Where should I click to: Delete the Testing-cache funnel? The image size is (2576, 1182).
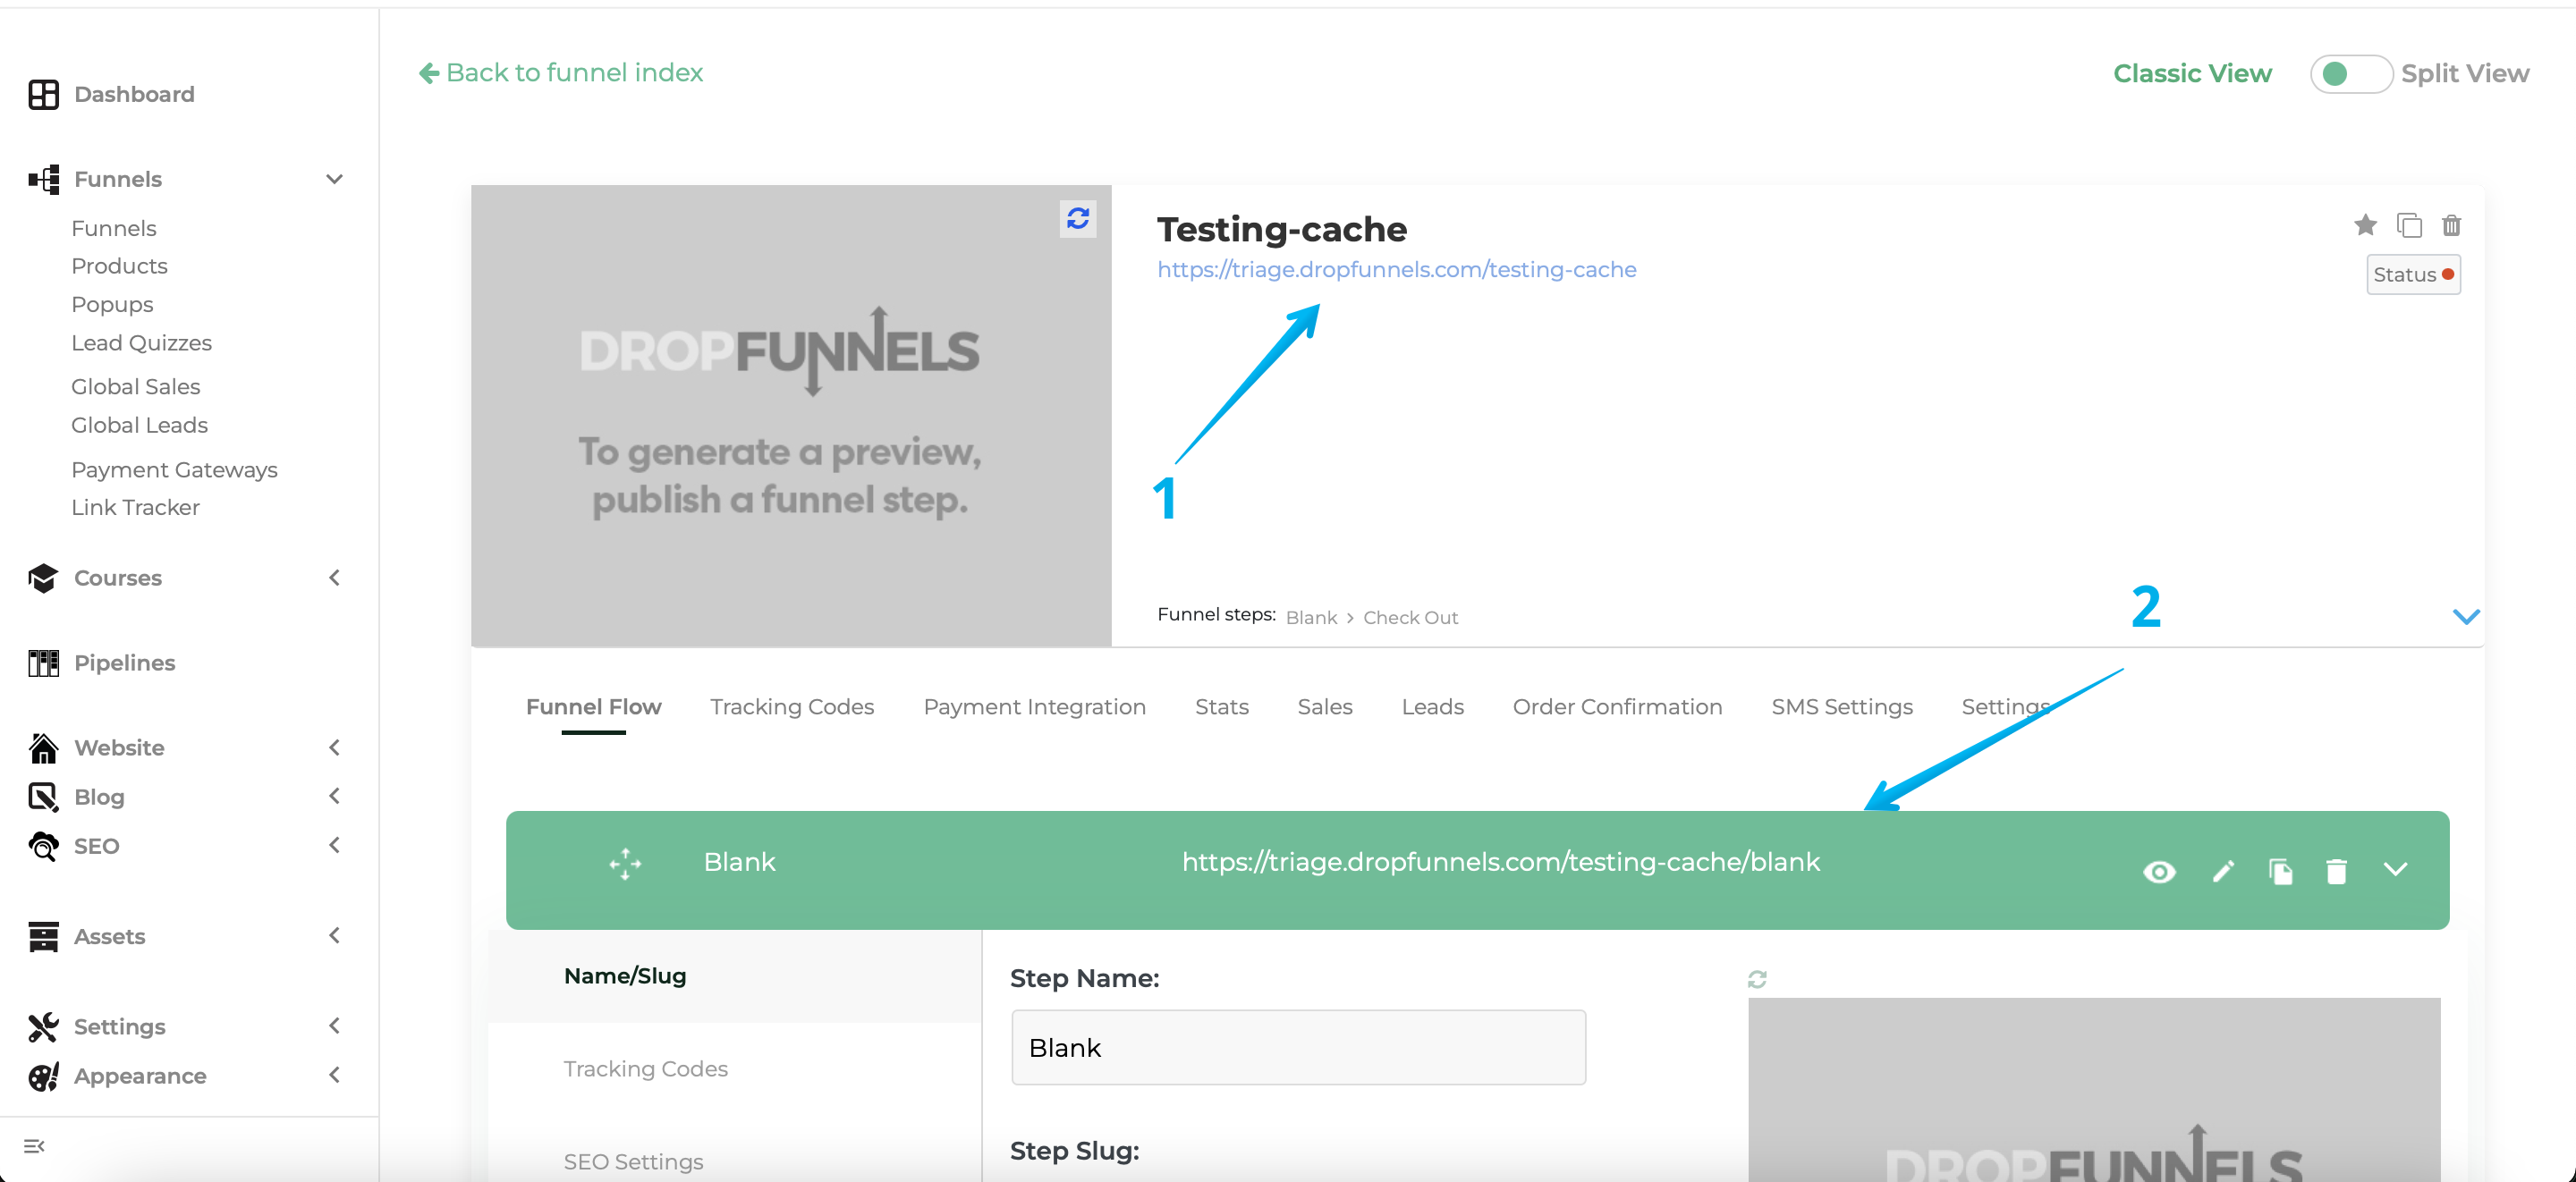pos(2451,225)
